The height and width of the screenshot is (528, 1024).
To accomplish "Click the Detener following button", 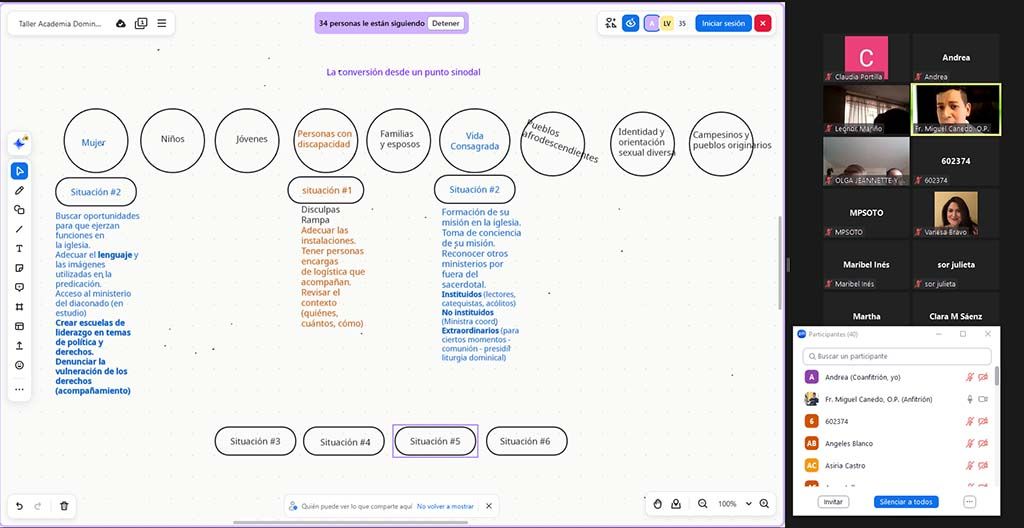I will [446, 24].
